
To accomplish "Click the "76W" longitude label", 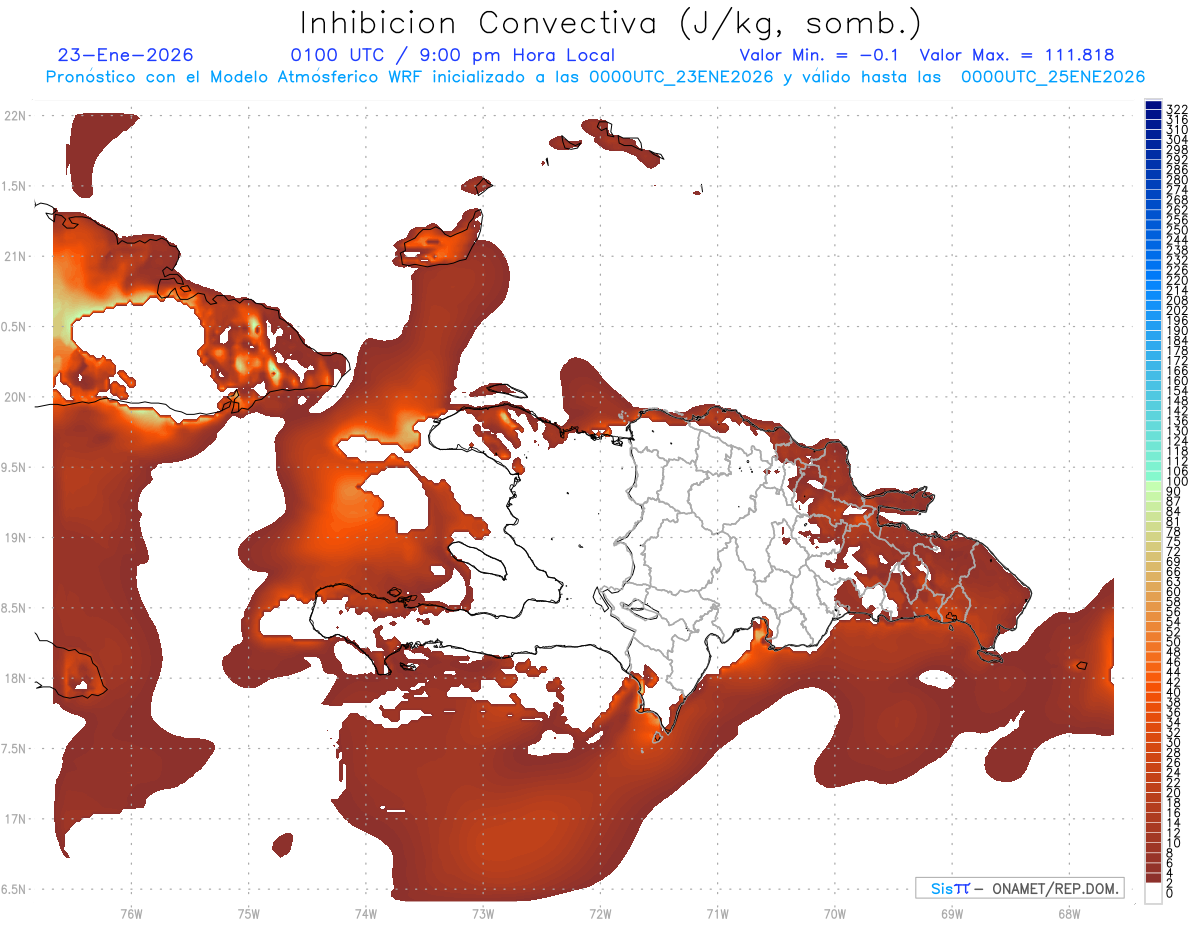I will tap(131, 913).
